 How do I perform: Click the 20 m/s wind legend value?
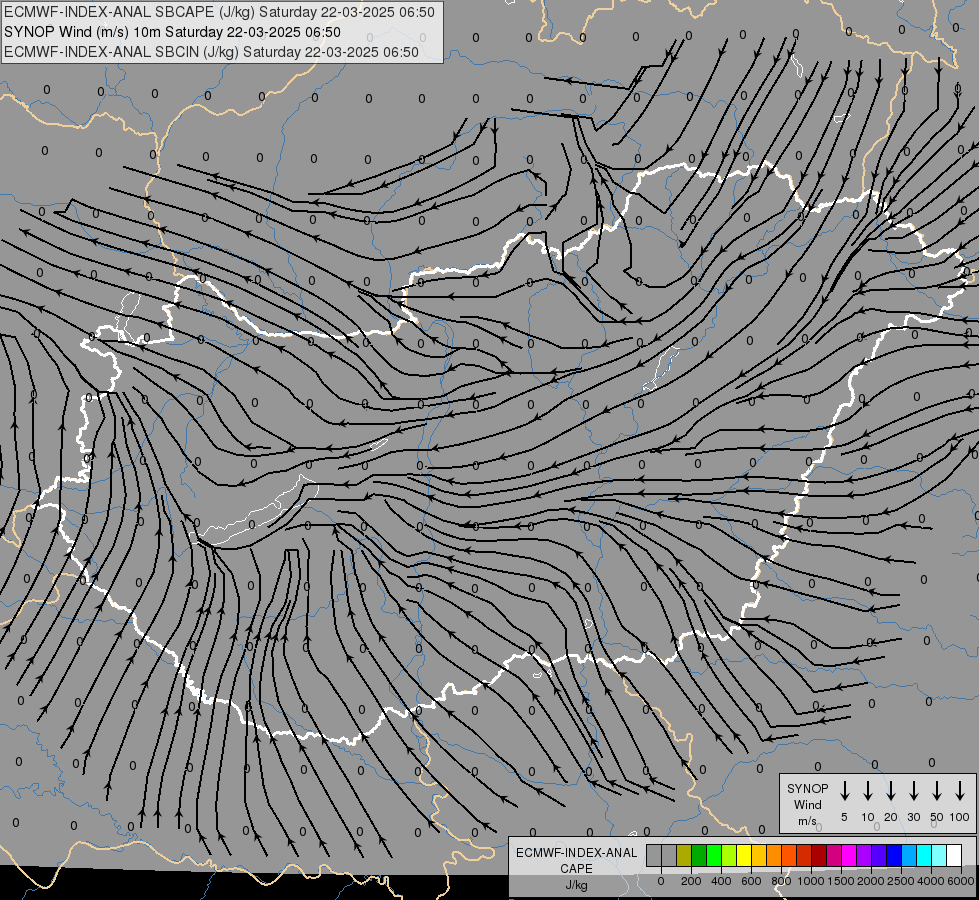point(890,817)
